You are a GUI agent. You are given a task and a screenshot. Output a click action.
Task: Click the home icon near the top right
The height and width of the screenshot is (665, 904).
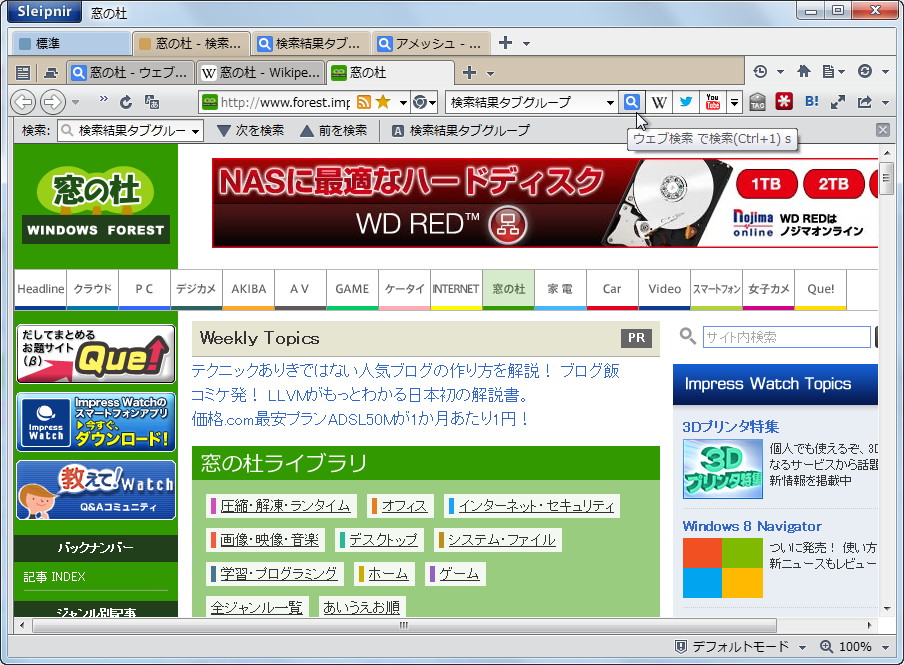805,72
